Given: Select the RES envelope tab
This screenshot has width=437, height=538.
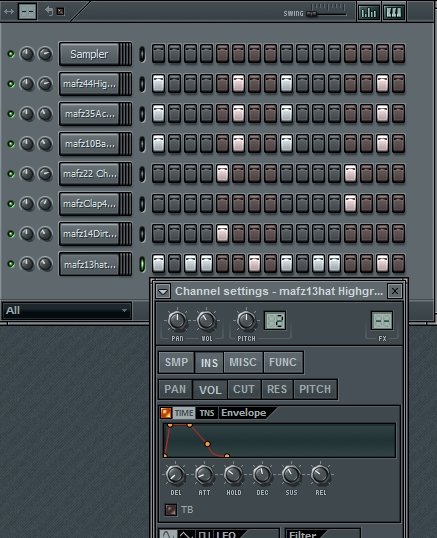Looking at the screenshot, I should (277, 389).
